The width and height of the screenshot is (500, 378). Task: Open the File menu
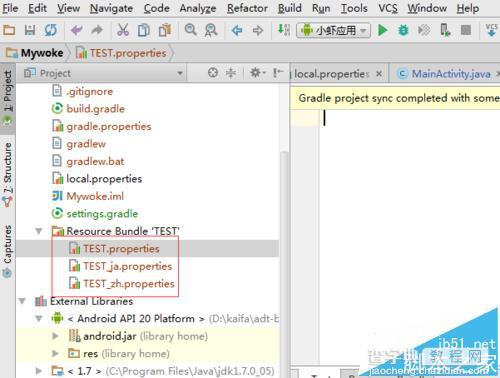click(x=10, y=8)
